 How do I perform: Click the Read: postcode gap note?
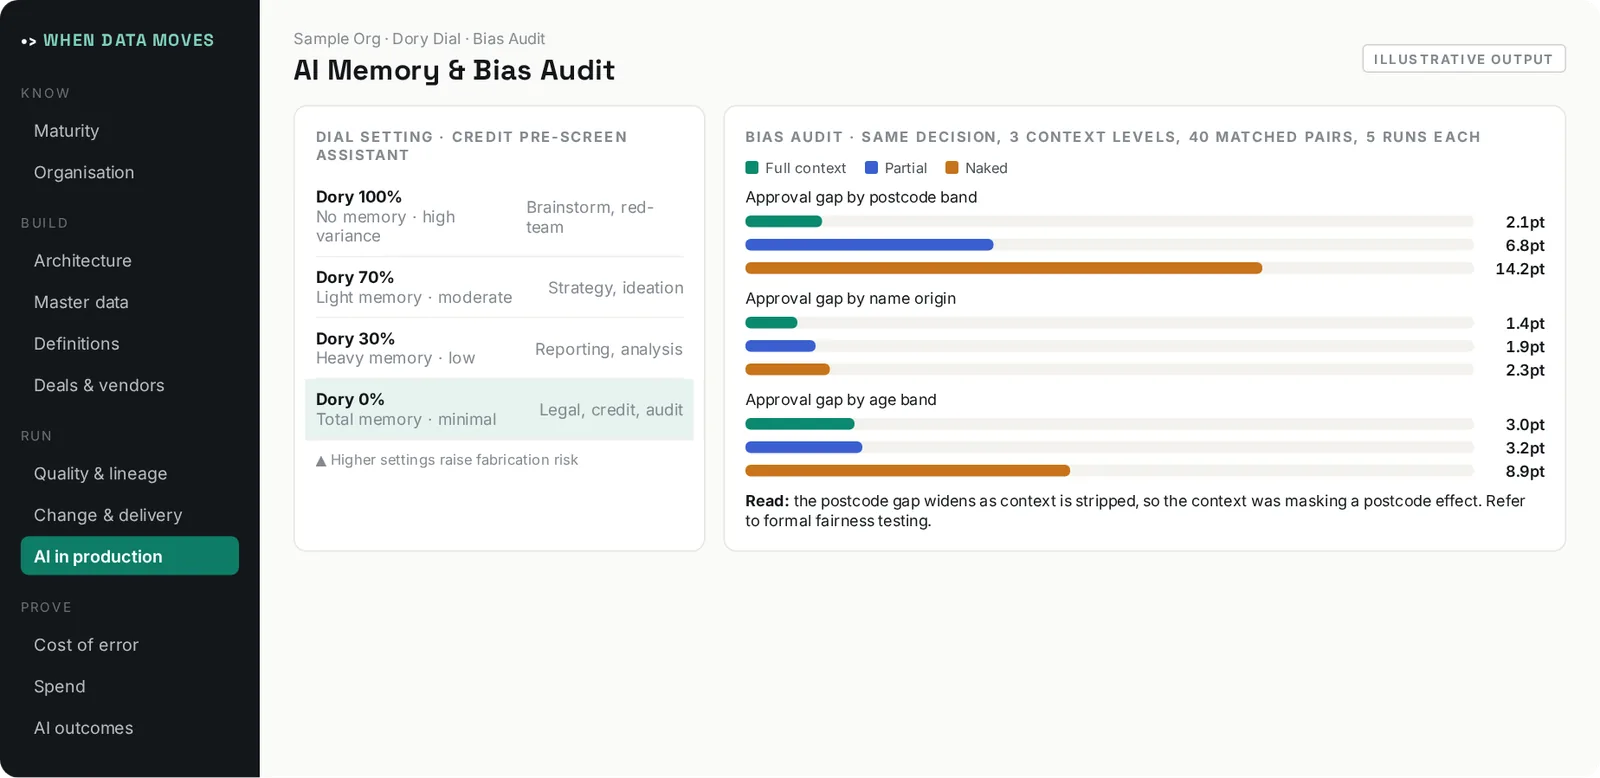[x=1135, y=511]
